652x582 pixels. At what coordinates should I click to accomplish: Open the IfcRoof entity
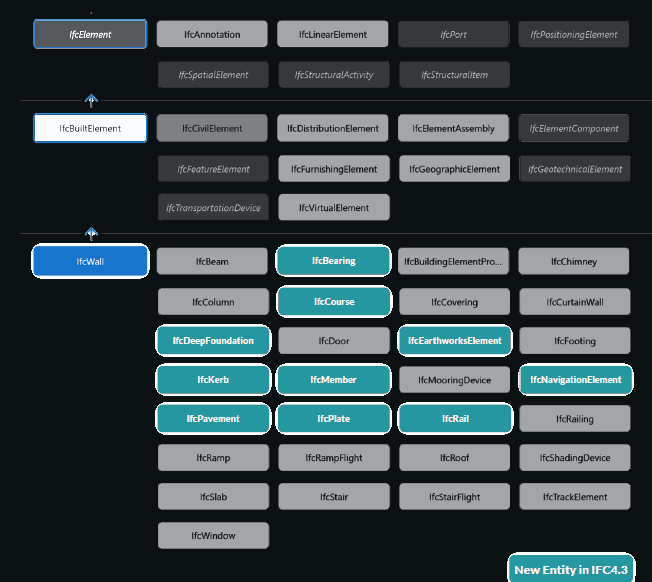[x=454, y=457]
